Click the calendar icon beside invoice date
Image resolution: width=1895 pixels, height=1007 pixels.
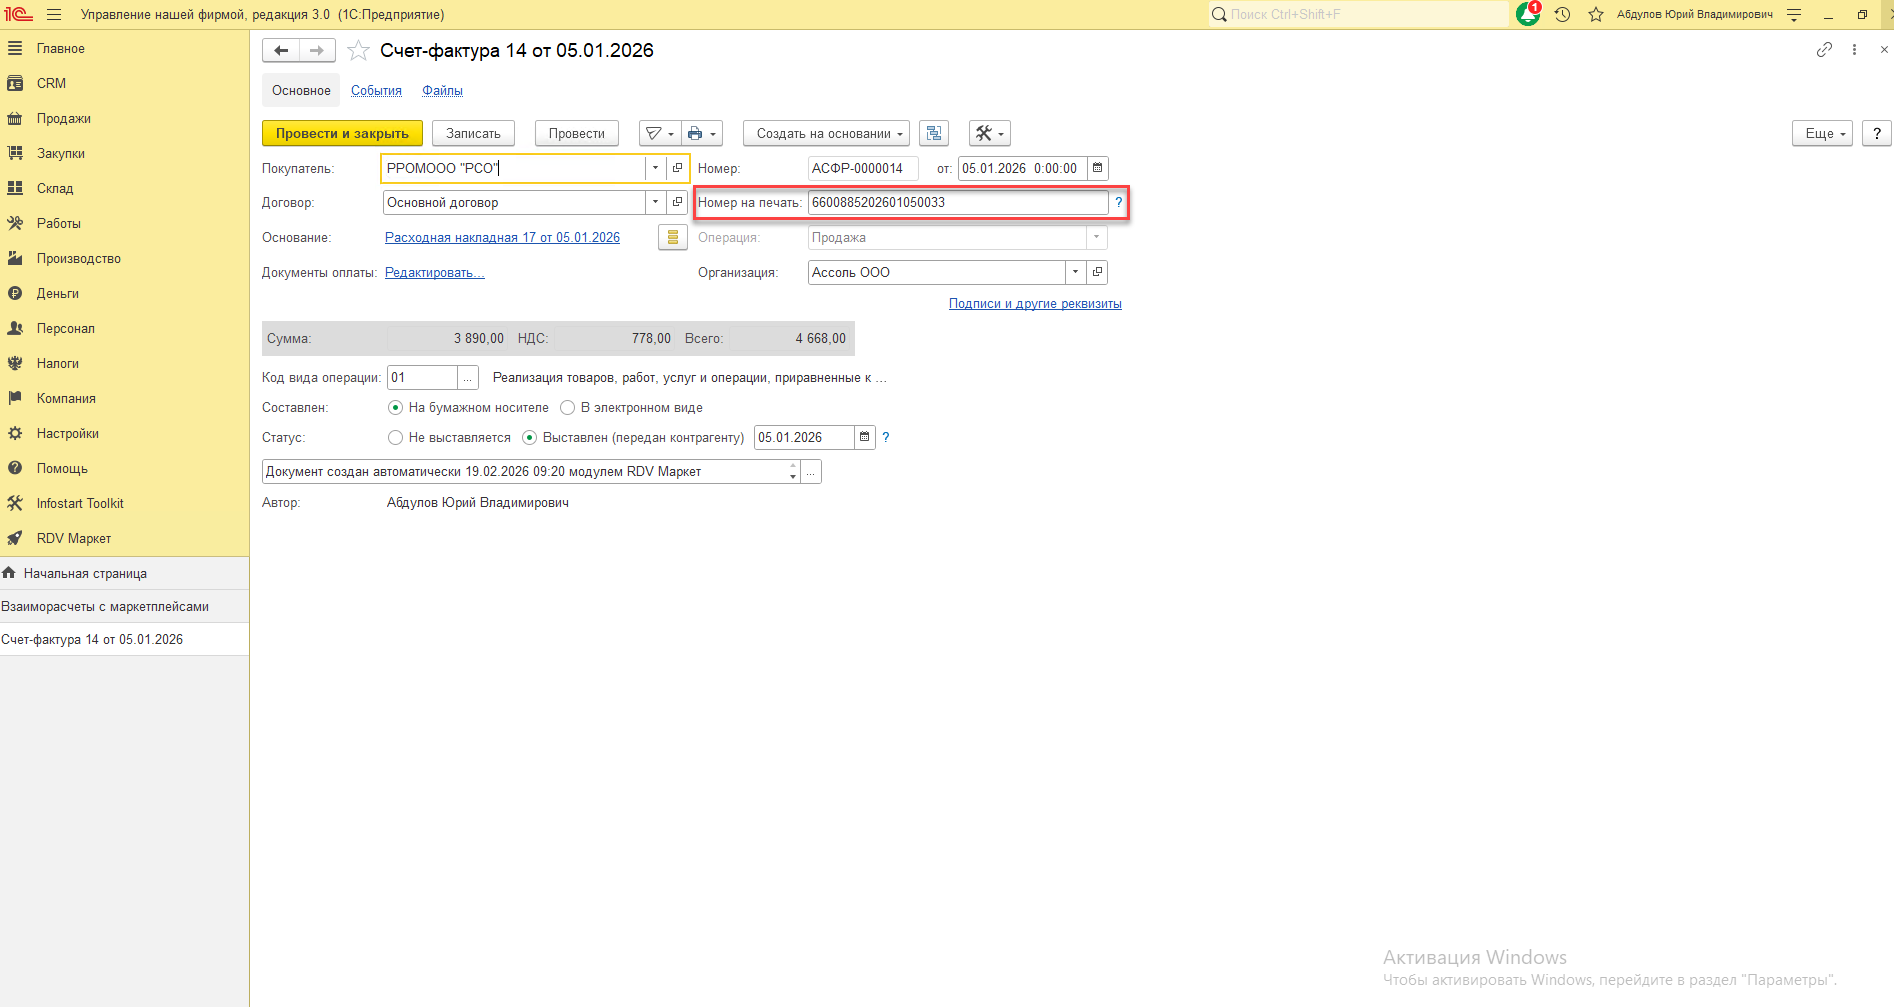click(1097, 168)
